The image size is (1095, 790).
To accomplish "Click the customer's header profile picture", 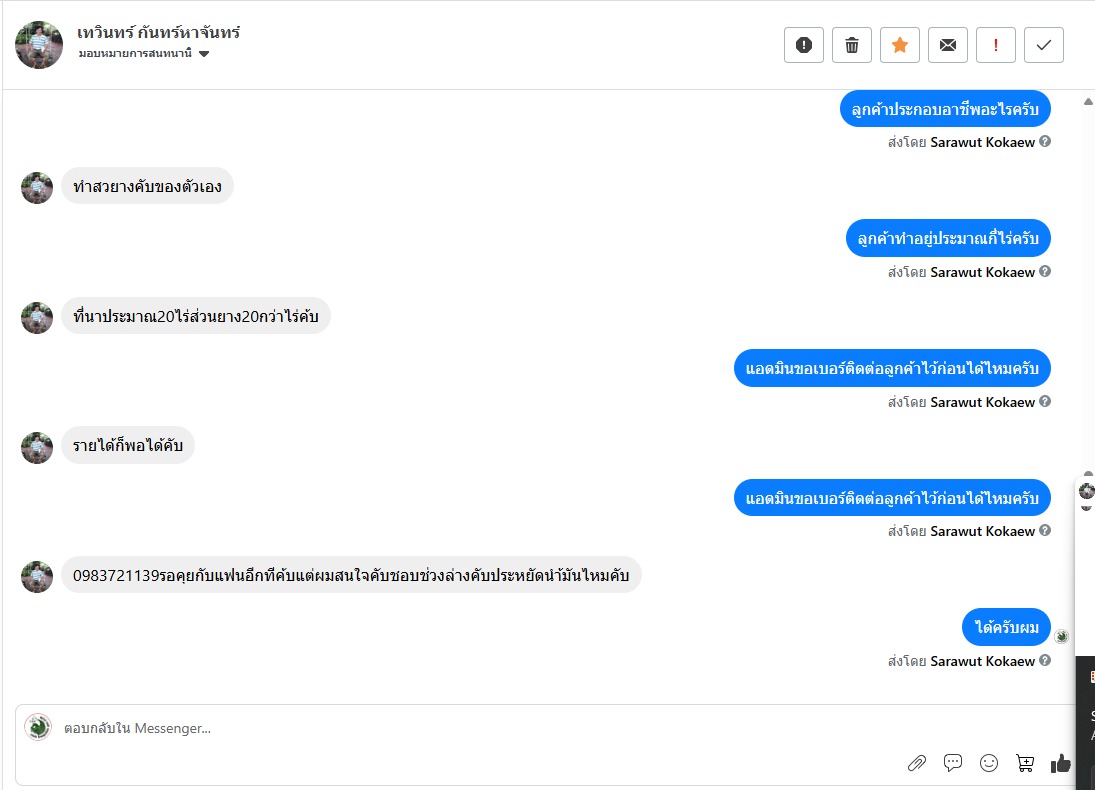I will click(40, 45).
